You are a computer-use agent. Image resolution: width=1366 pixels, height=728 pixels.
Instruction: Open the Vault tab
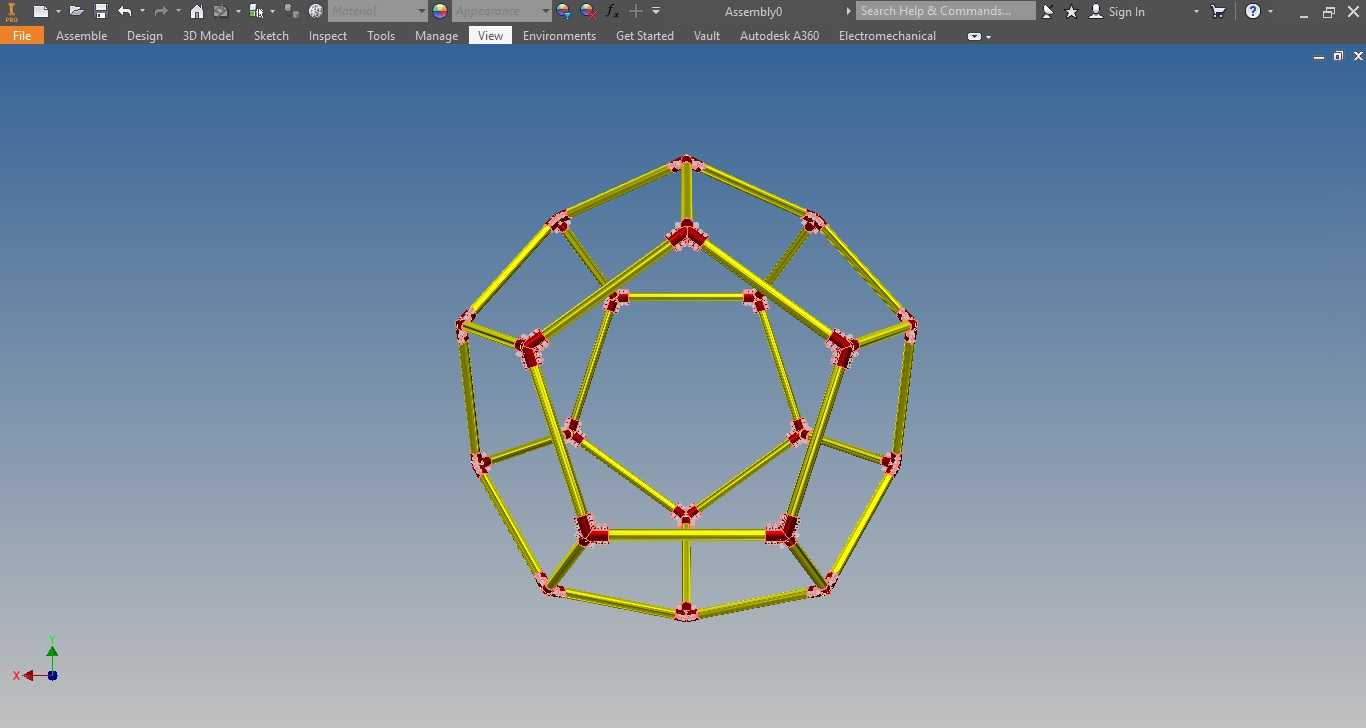[707, 35]
